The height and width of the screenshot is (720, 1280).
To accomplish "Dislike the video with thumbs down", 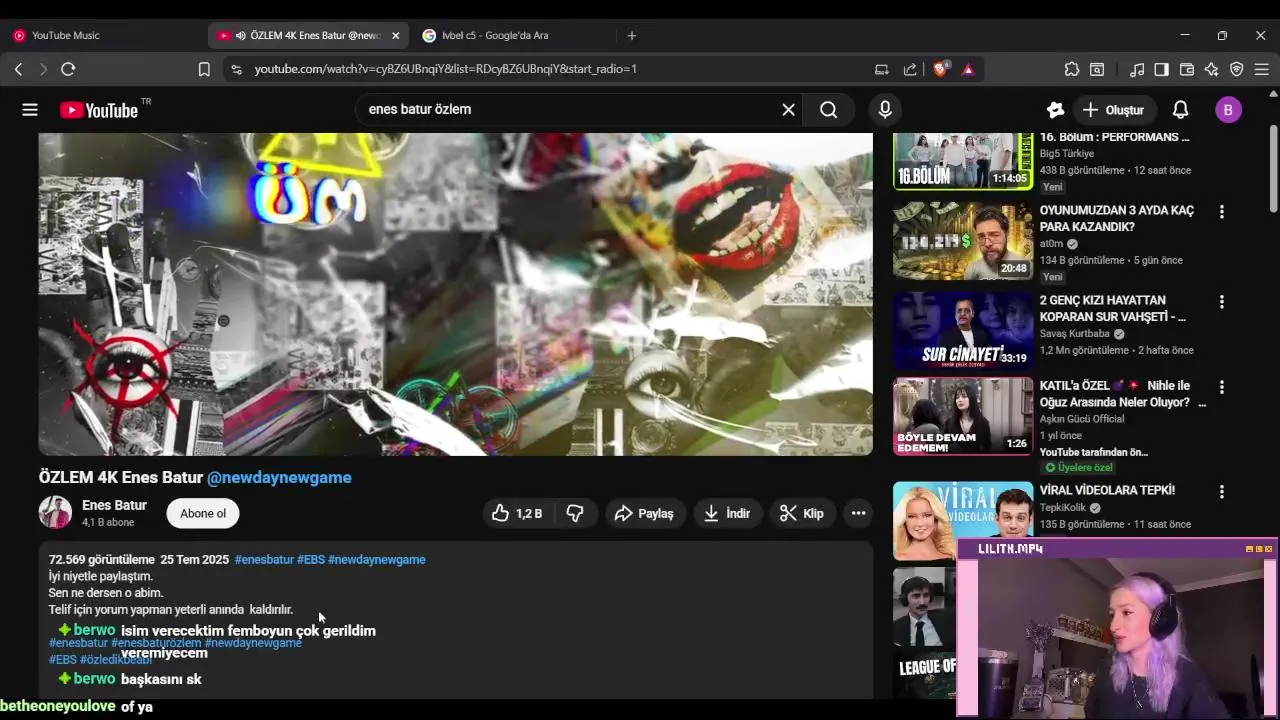I will click(575, 513).
